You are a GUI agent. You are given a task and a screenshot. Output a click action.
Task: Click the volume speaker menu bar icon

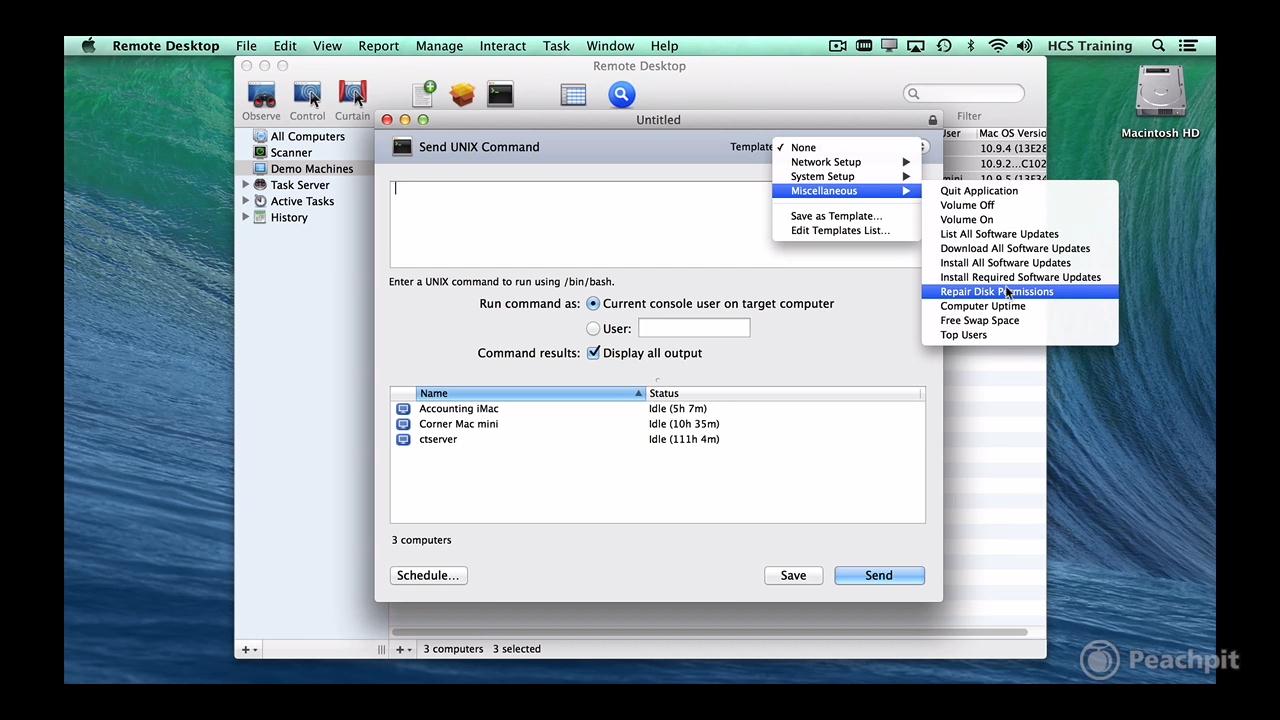(x=1024, y=46)
